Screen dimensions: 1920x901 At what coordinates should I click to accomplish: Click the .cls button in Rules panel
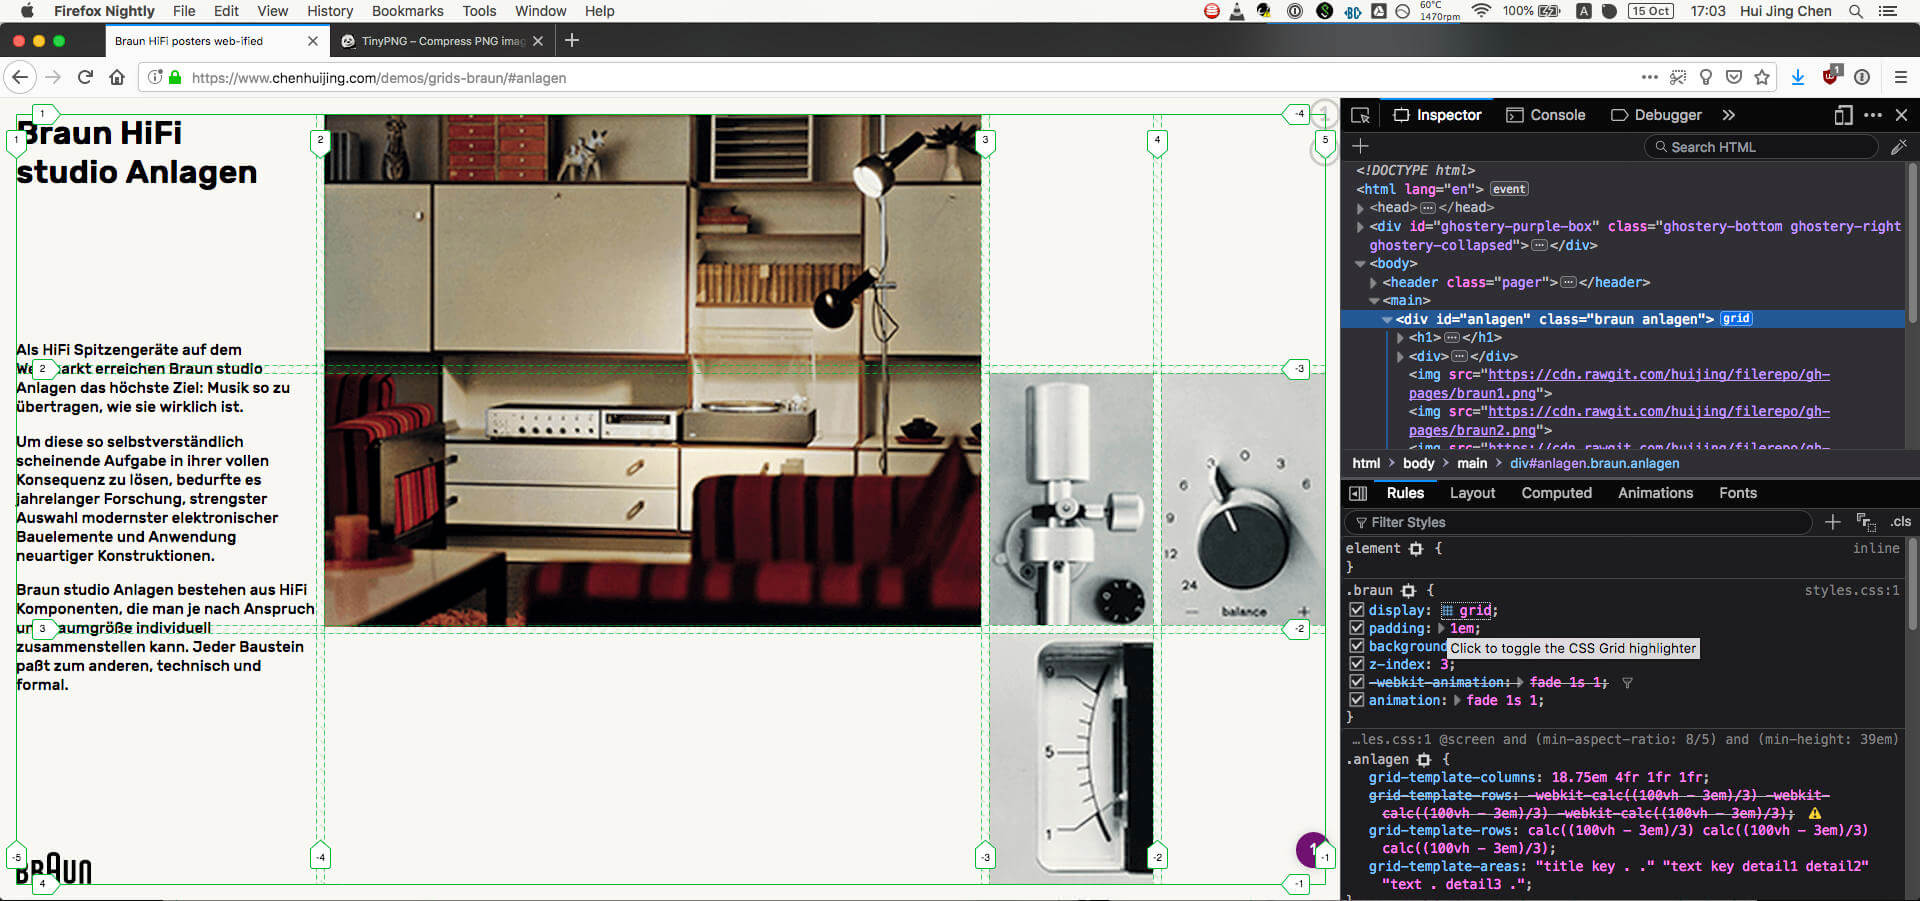tap(1900, 522)
